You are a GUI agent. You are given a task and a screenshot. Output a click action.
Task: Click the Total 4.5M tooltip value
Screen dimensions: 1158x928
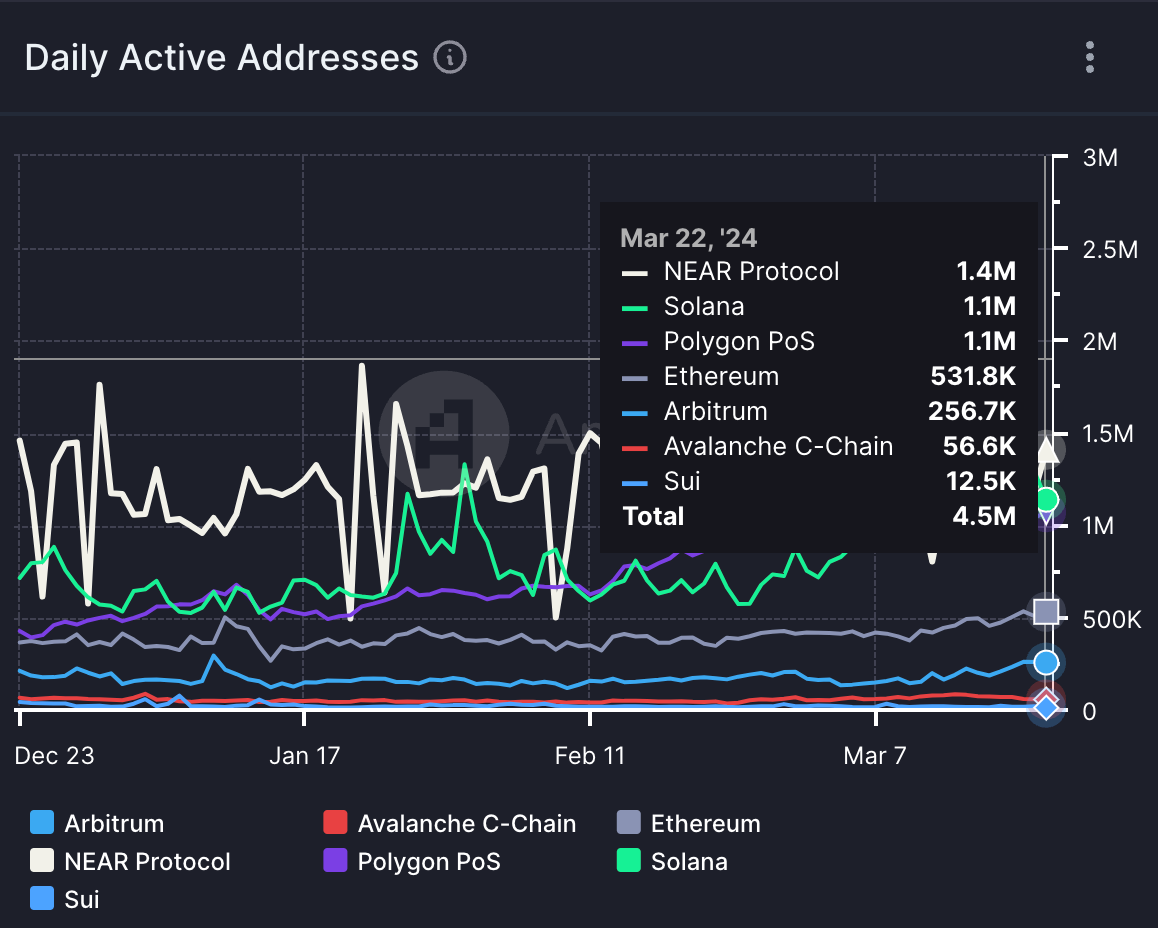(984, 515)
